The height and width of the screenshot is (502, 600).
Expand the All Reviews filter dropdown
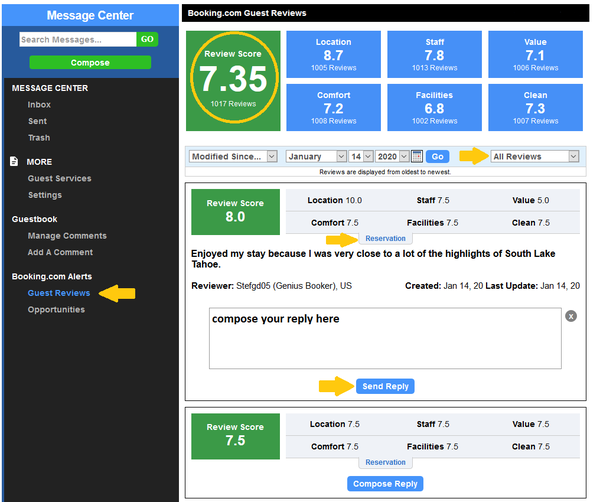coord(535,156)
